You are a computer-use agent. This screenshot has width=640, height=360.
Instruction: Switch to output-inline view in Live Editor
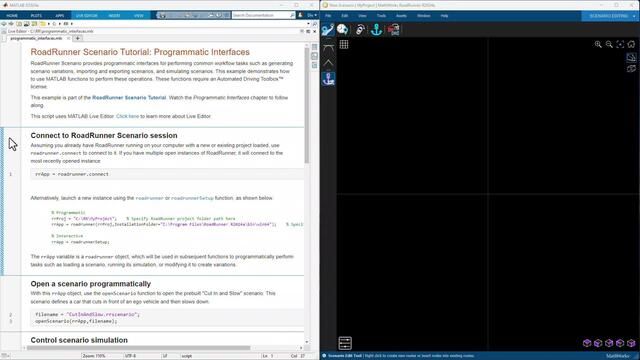click(x=314, y=56)
